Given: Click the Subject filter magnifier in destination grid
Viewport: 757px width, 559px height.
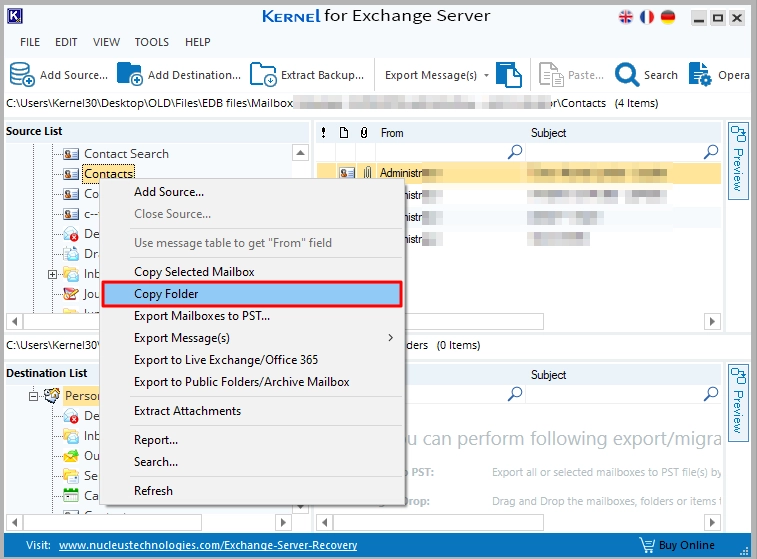Looking at the screenshot, I should (x=711, y=394).
